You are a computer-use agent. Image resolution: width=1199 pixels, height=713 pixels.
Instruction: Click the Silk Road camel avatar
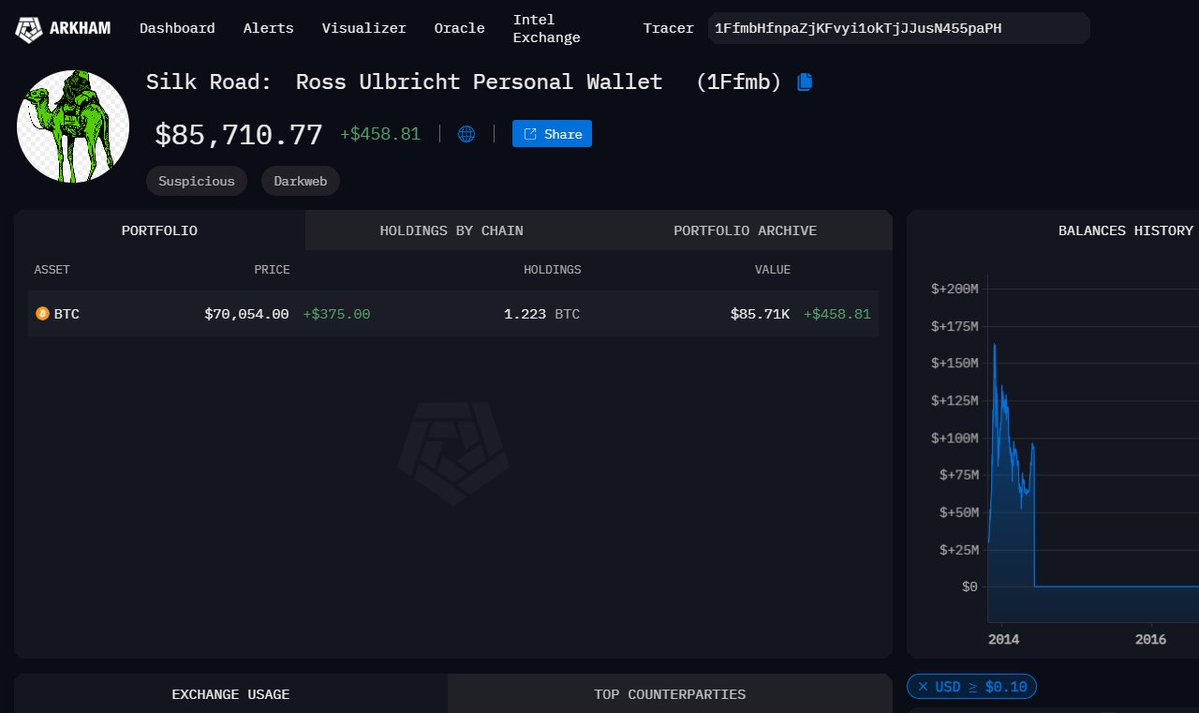tap(73, 127)
